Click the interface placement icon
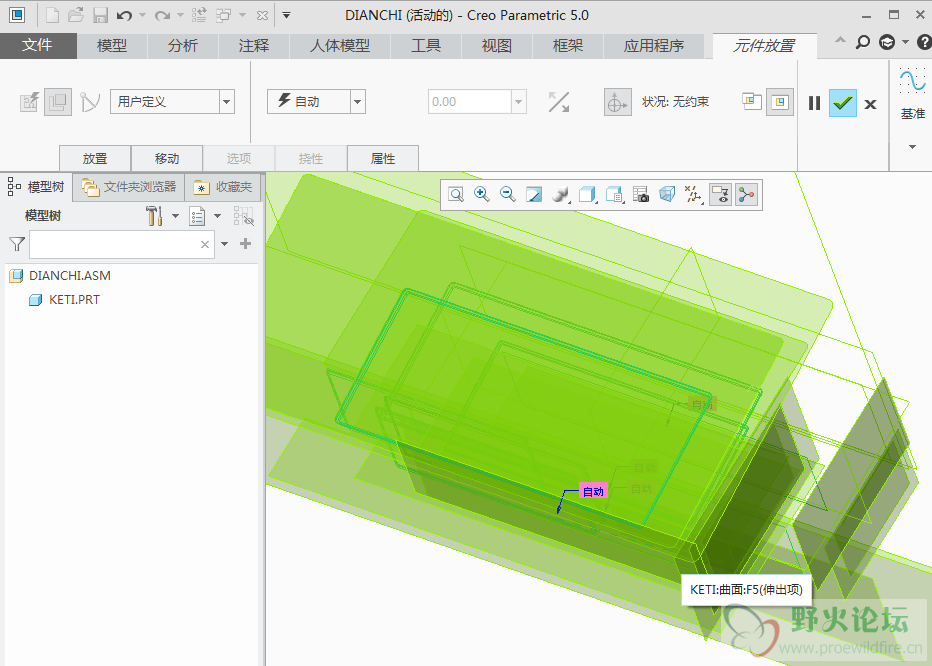 (x=29, y=102)
